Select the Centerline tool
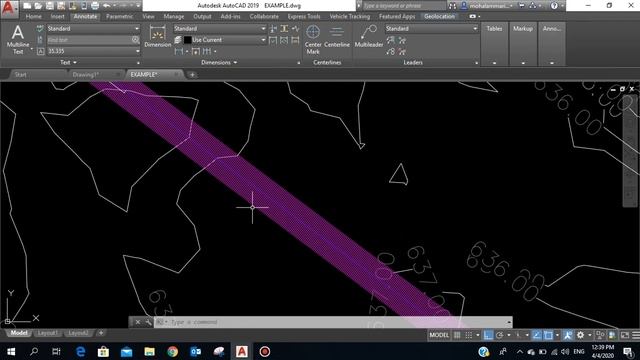This screenshot has width=640, height=360. coord(337,36)
